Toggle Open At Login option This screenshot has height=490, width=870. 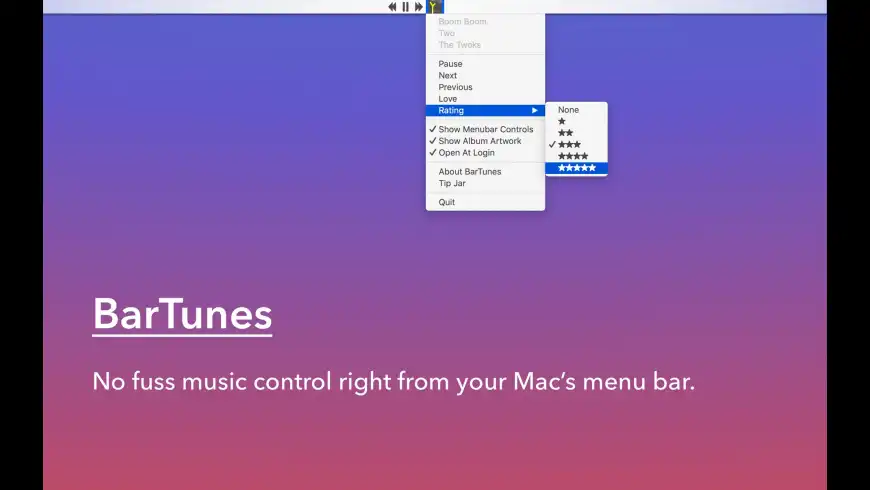tap(485, 153)
